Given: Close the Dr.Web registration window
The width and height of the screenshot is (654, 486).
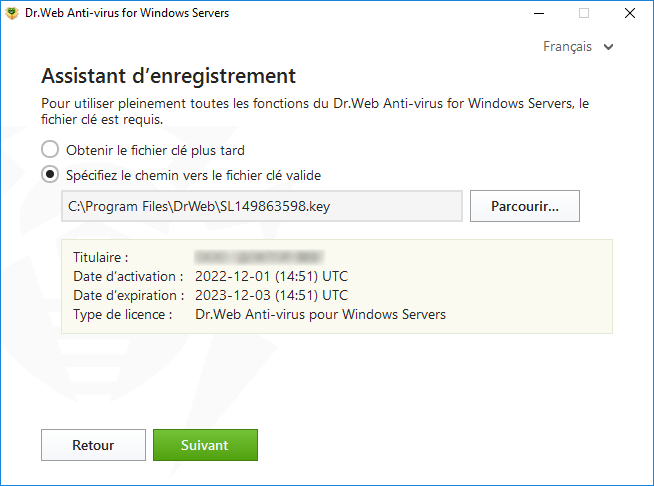Looking at the screenshot, I should 630,13.
